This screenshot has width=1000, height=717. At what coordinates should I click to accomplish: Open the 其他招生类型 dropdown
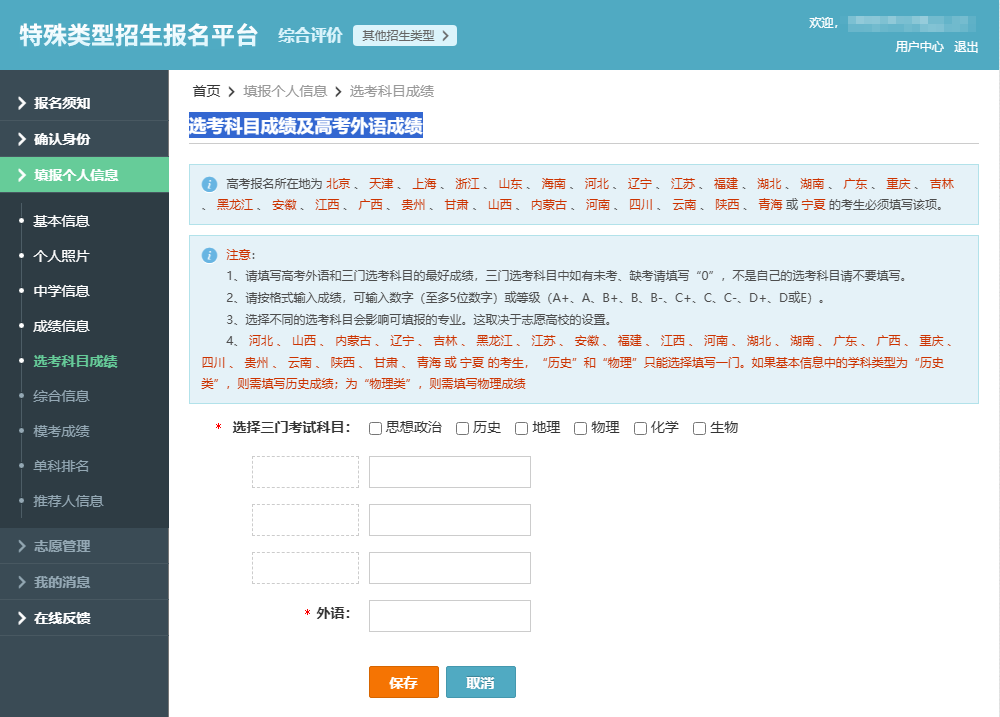[404, 34]
